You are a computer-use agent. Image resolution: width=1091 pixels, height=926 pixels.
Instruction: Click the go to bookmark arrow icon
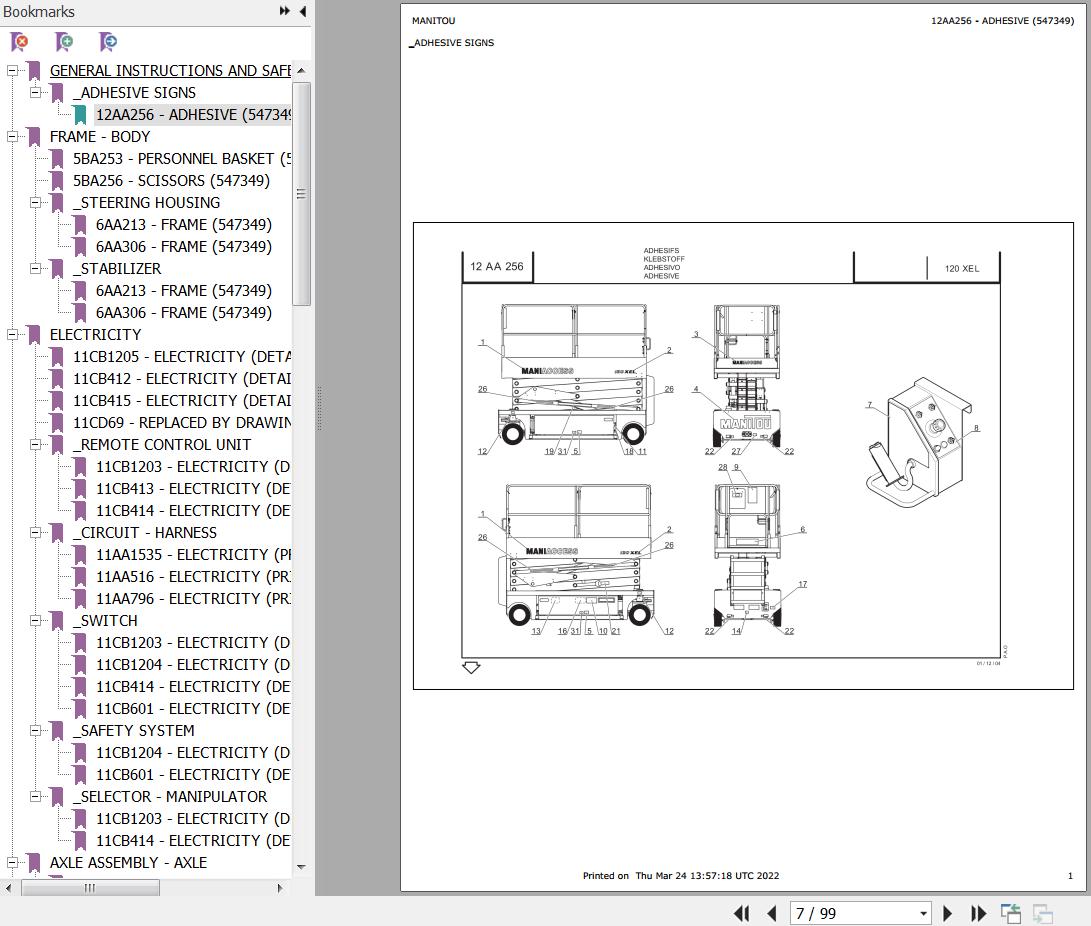point(109,42)
